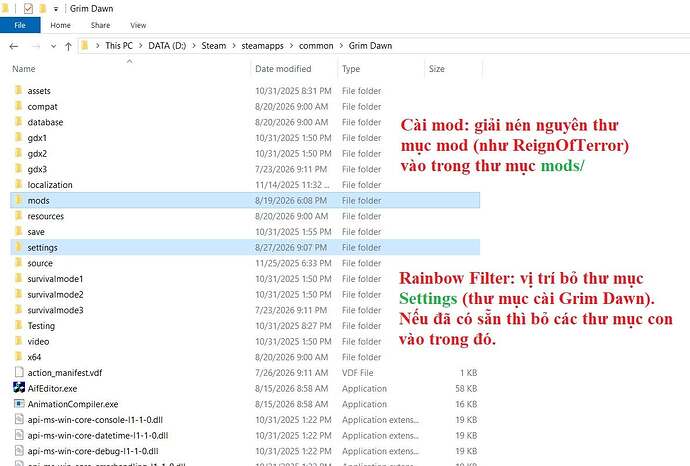Viewport: 690px width, 466px height.
Task: Select the survivalmode3 folder icon
Action: (18, 310)
